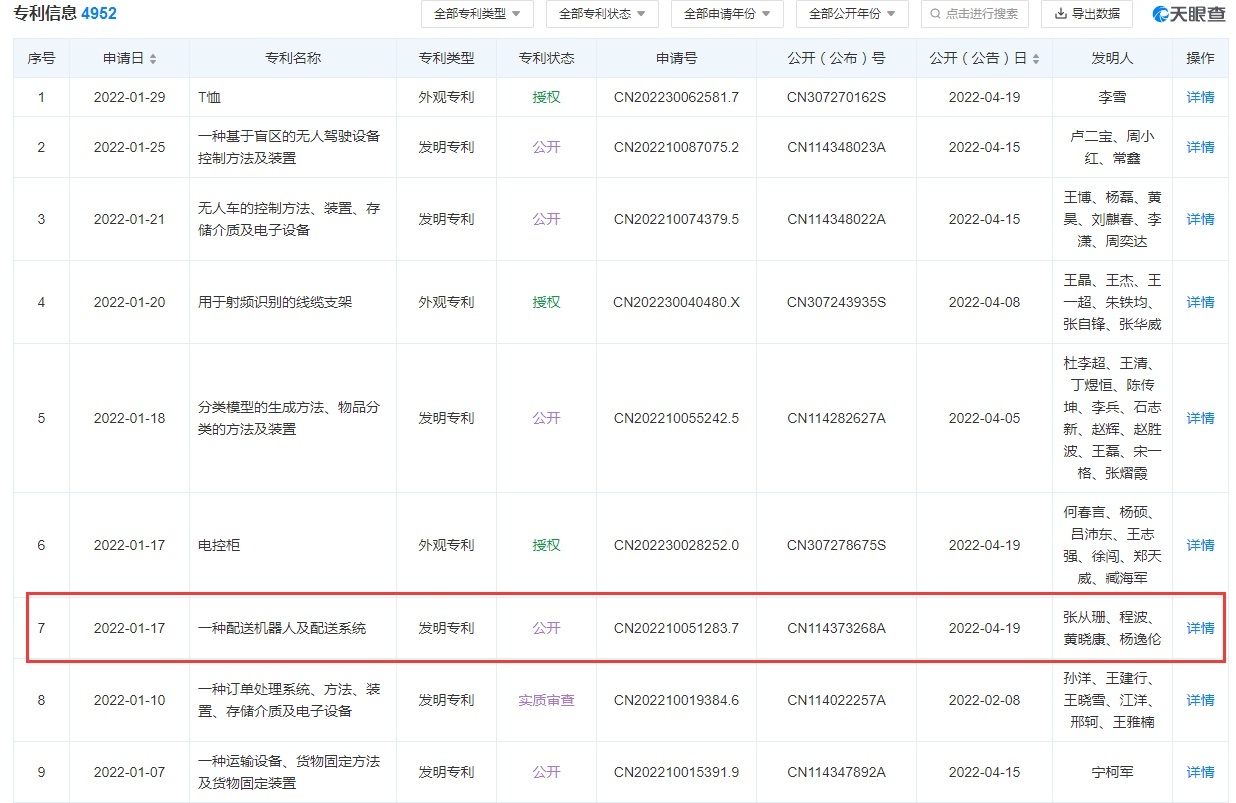This screenshot has height=803, width=1236.
Task: Click the Tianyancha logo icon
Action: tap(1161, 14)
